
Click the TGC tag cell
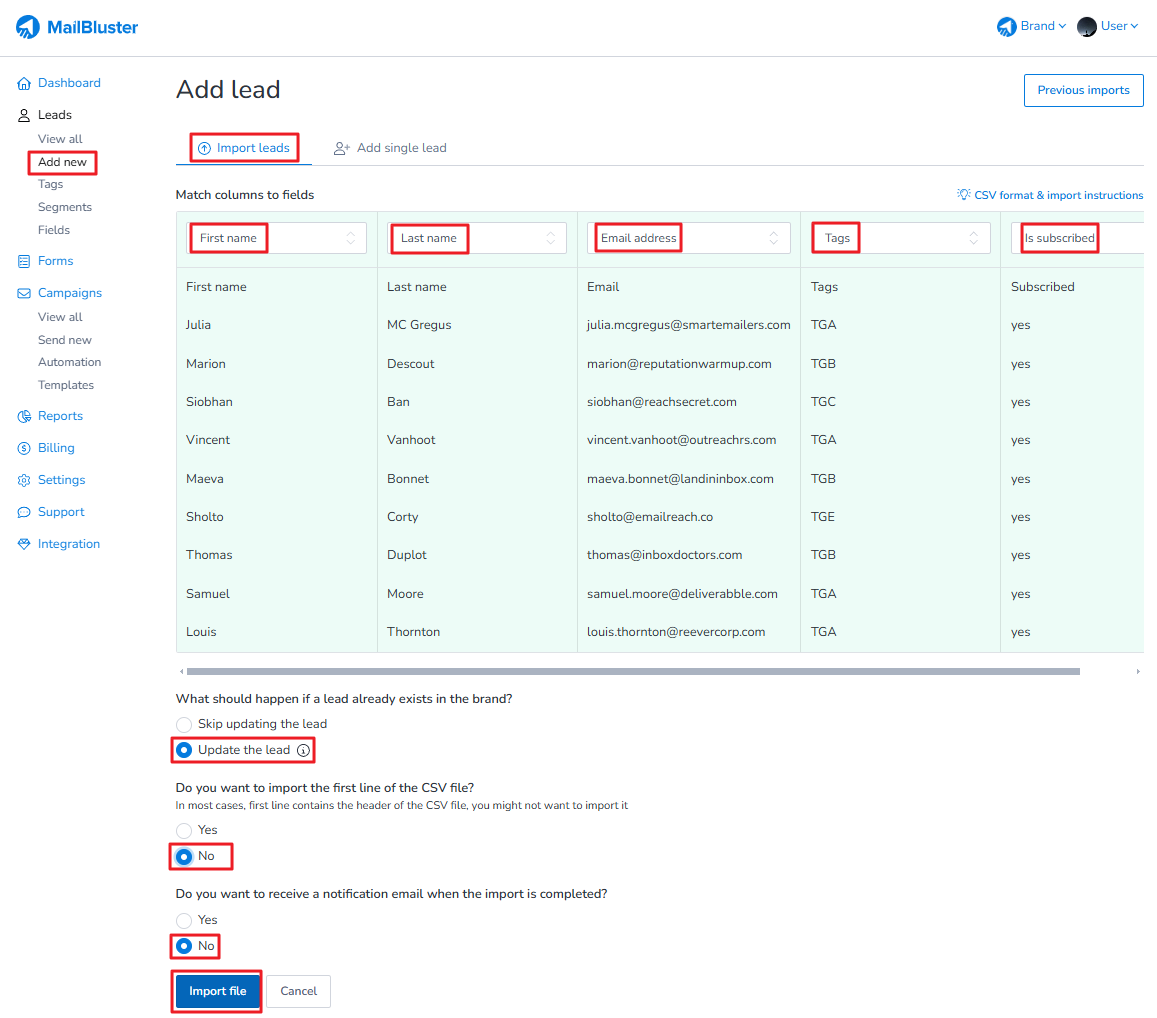(x=823, y=402)
